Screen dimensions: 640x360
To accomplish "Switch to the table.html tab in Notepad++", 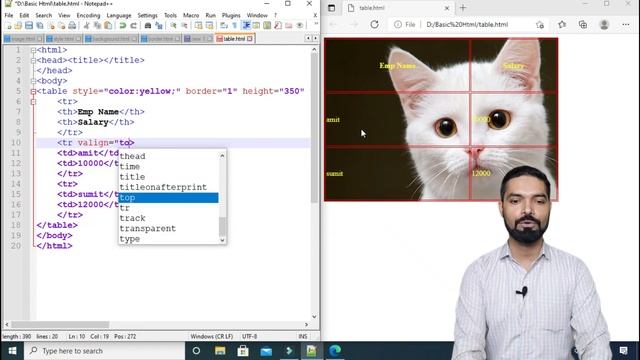I will coord(234,39).
